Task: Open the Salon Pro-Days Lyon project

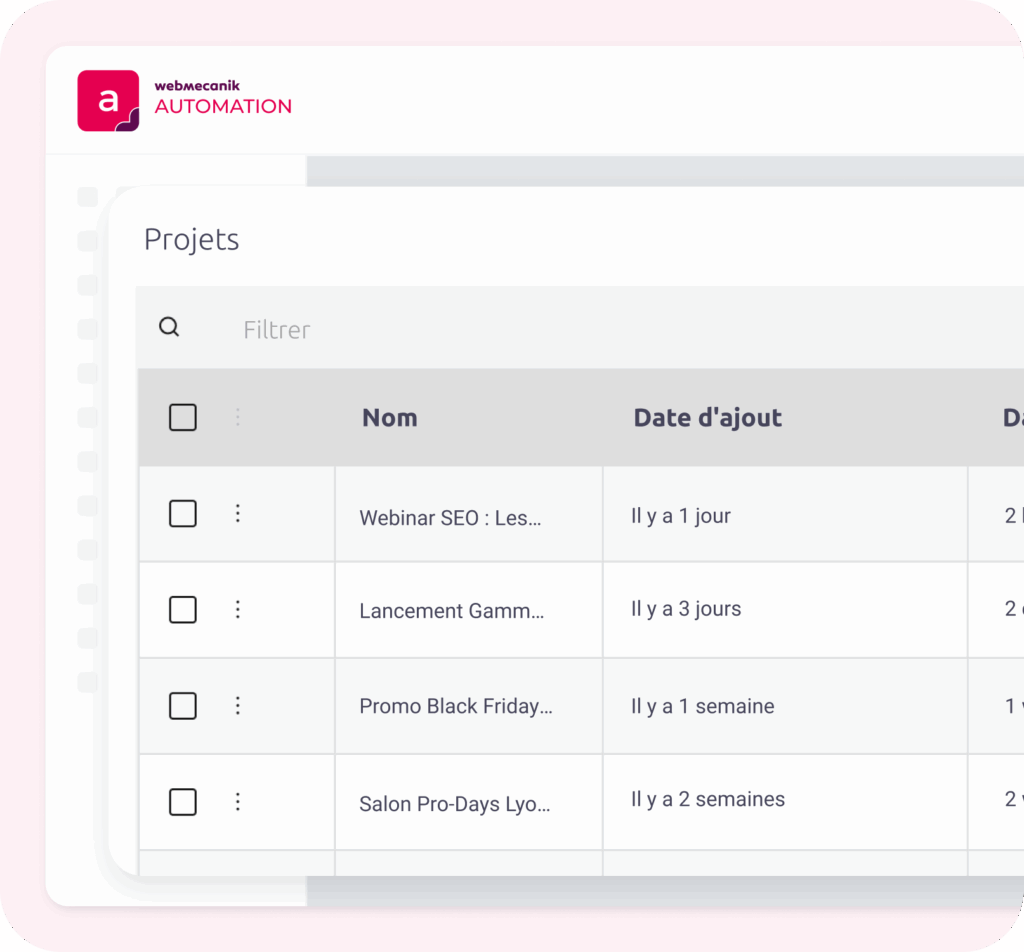Action: tap(455, 804)
